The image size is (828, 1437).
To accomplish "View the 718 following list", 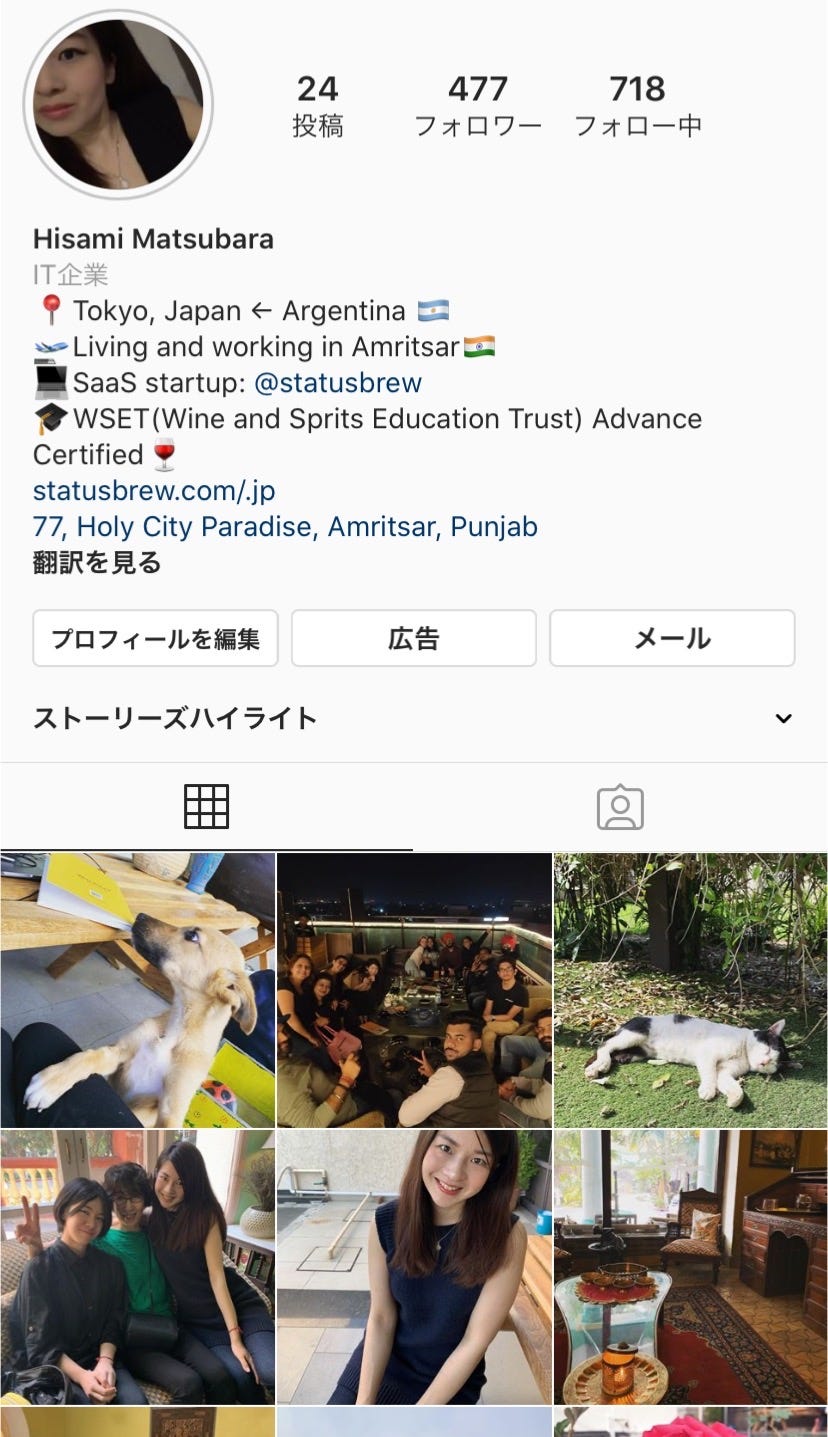I will (x=638, y=106).
